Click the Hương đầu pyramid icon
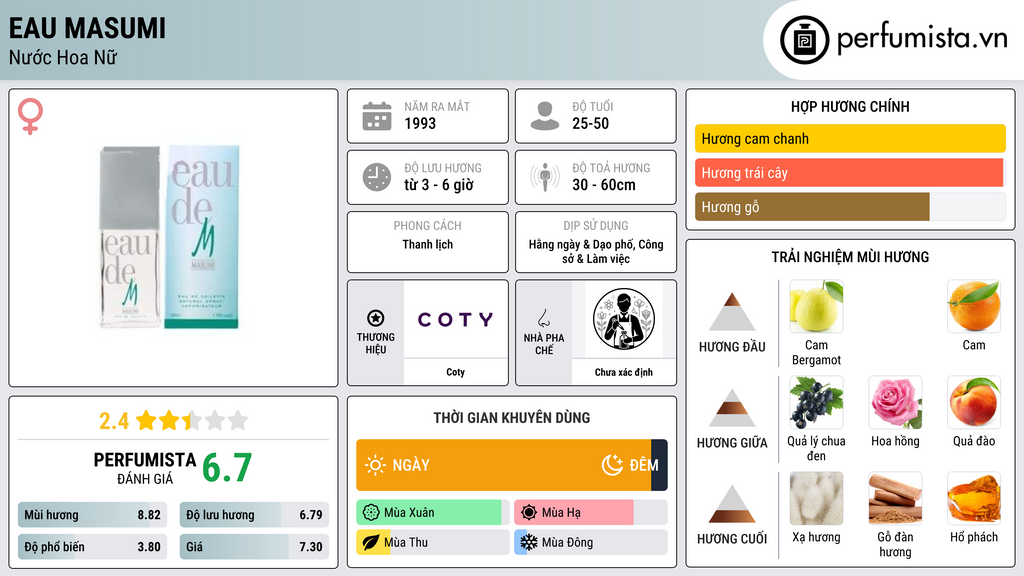 (732, 312)
